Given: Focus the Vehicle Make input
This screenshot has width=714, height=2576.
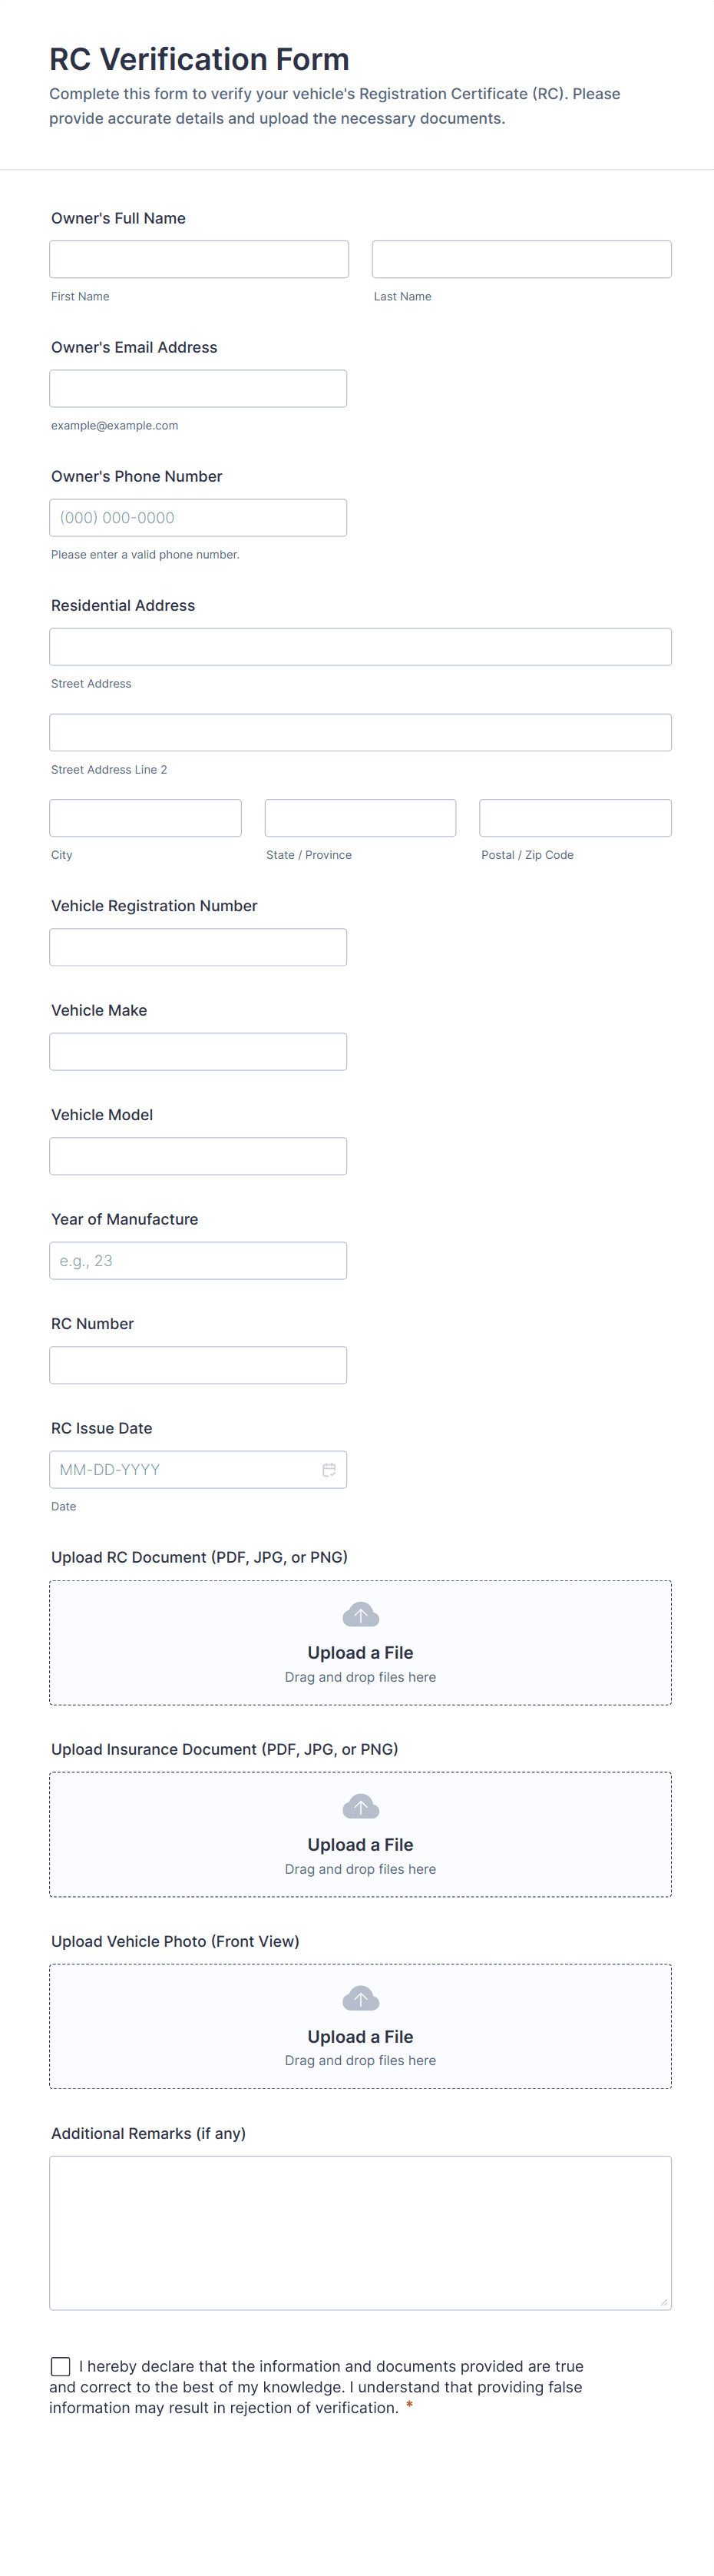Looking at the screenshot, I should click(x=198, y=1051).
